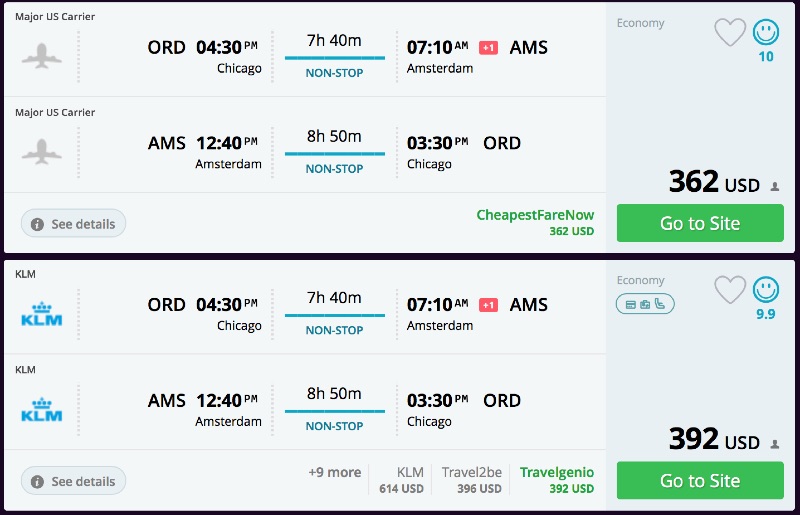Click the gray airplane icon for Chicago departure

tap(42, 56)
